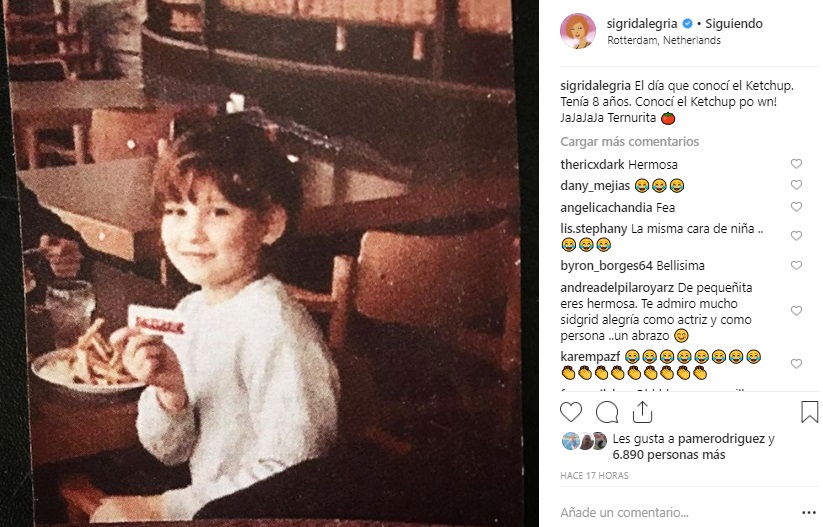
Task: Like lis.stephany's comment heart
Action: [796, 236]
